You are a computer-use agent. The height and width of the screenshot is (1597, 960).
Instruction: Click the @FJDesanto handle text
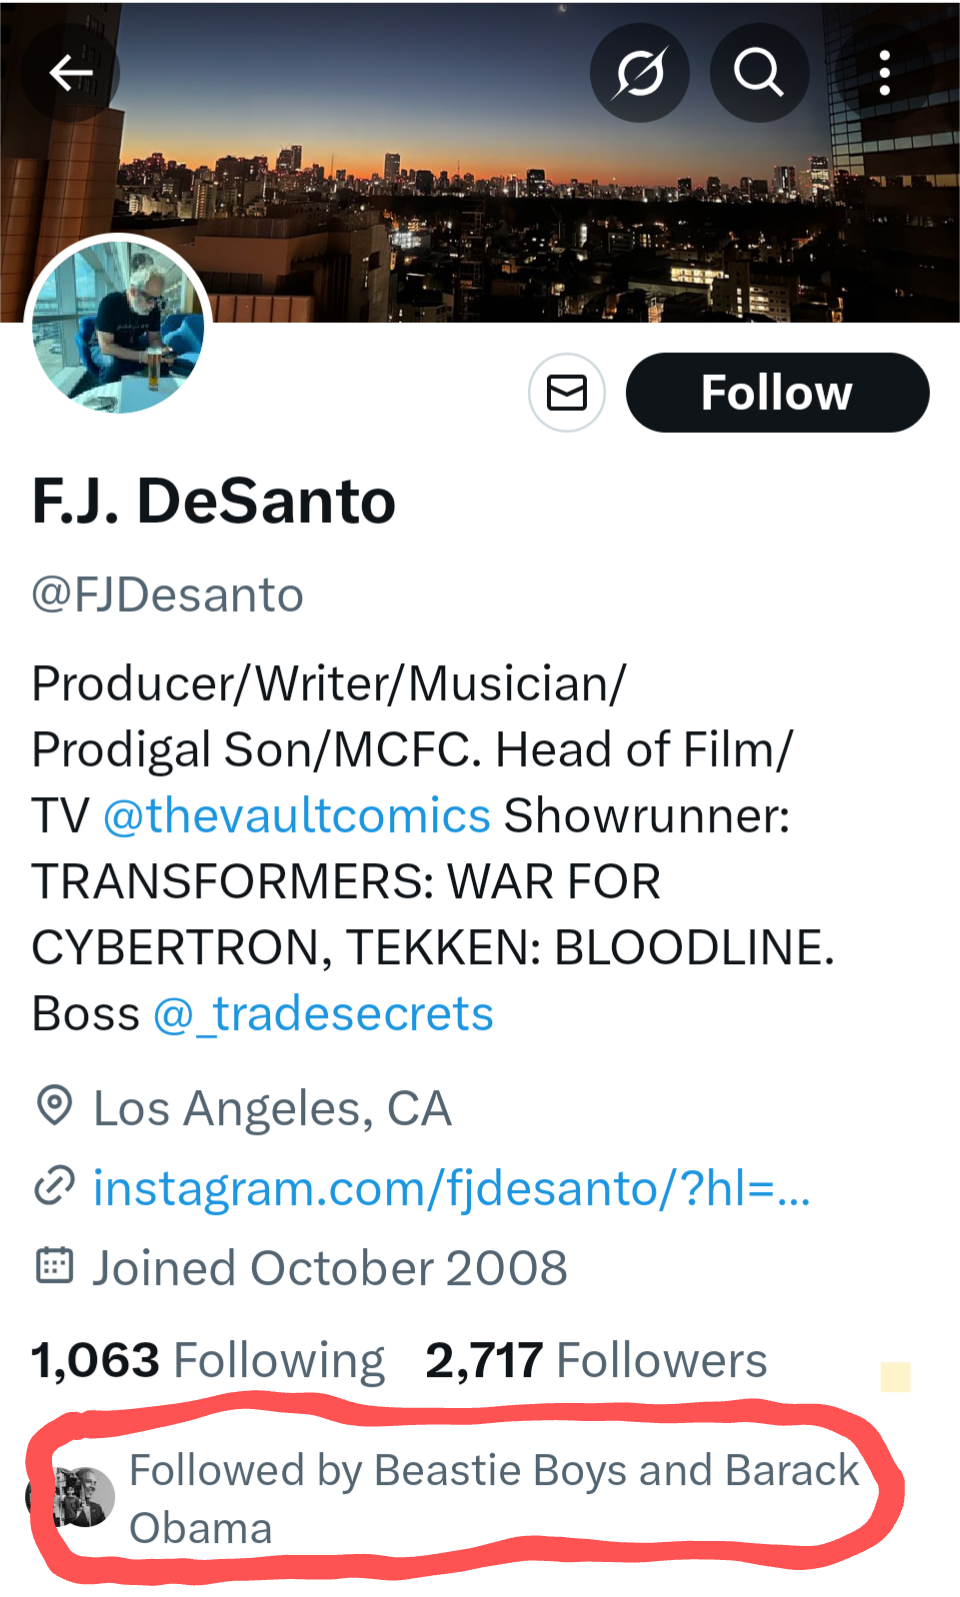coord(168,595)
